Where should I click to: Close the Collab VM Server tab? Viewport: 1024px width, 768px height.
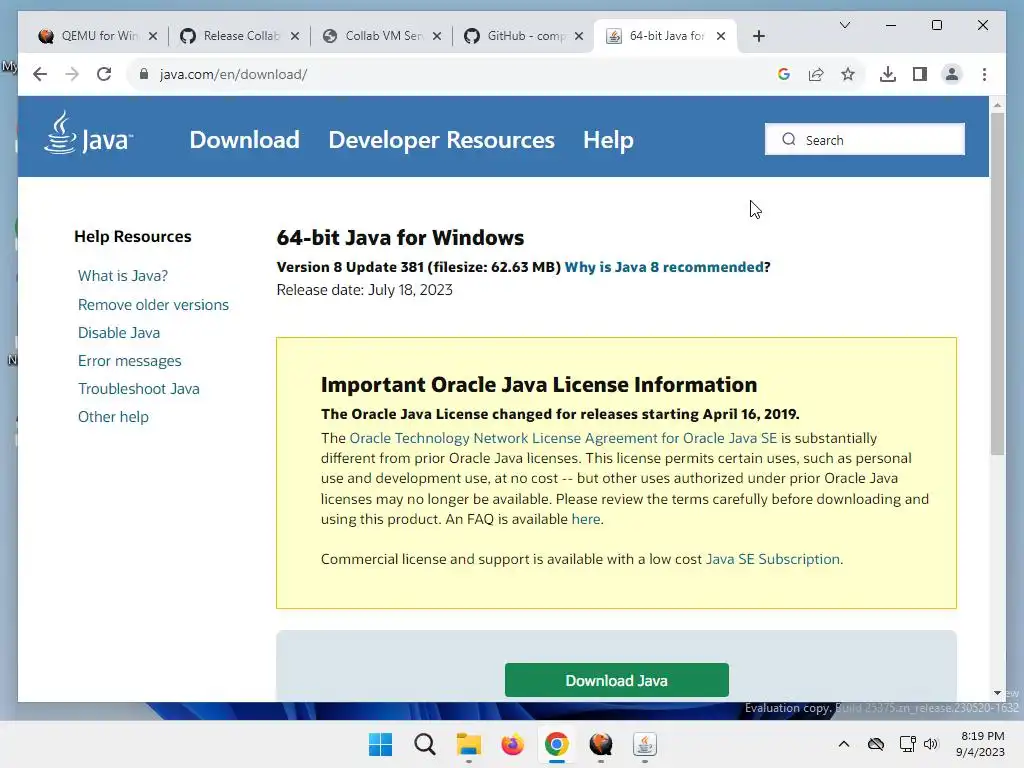pos(437,36)
